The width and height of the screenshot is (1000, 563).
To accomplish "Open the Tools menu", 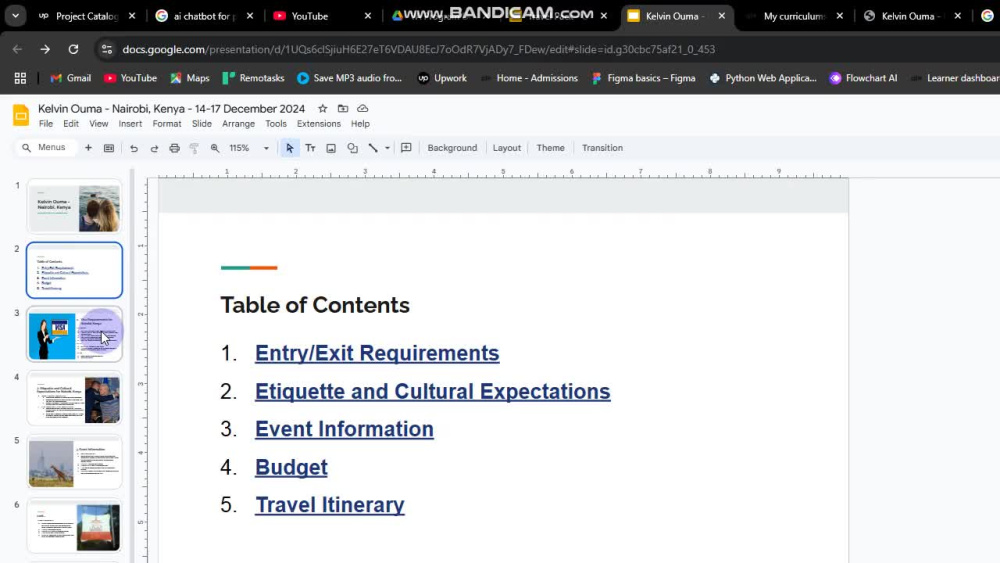I will point(276,124).
